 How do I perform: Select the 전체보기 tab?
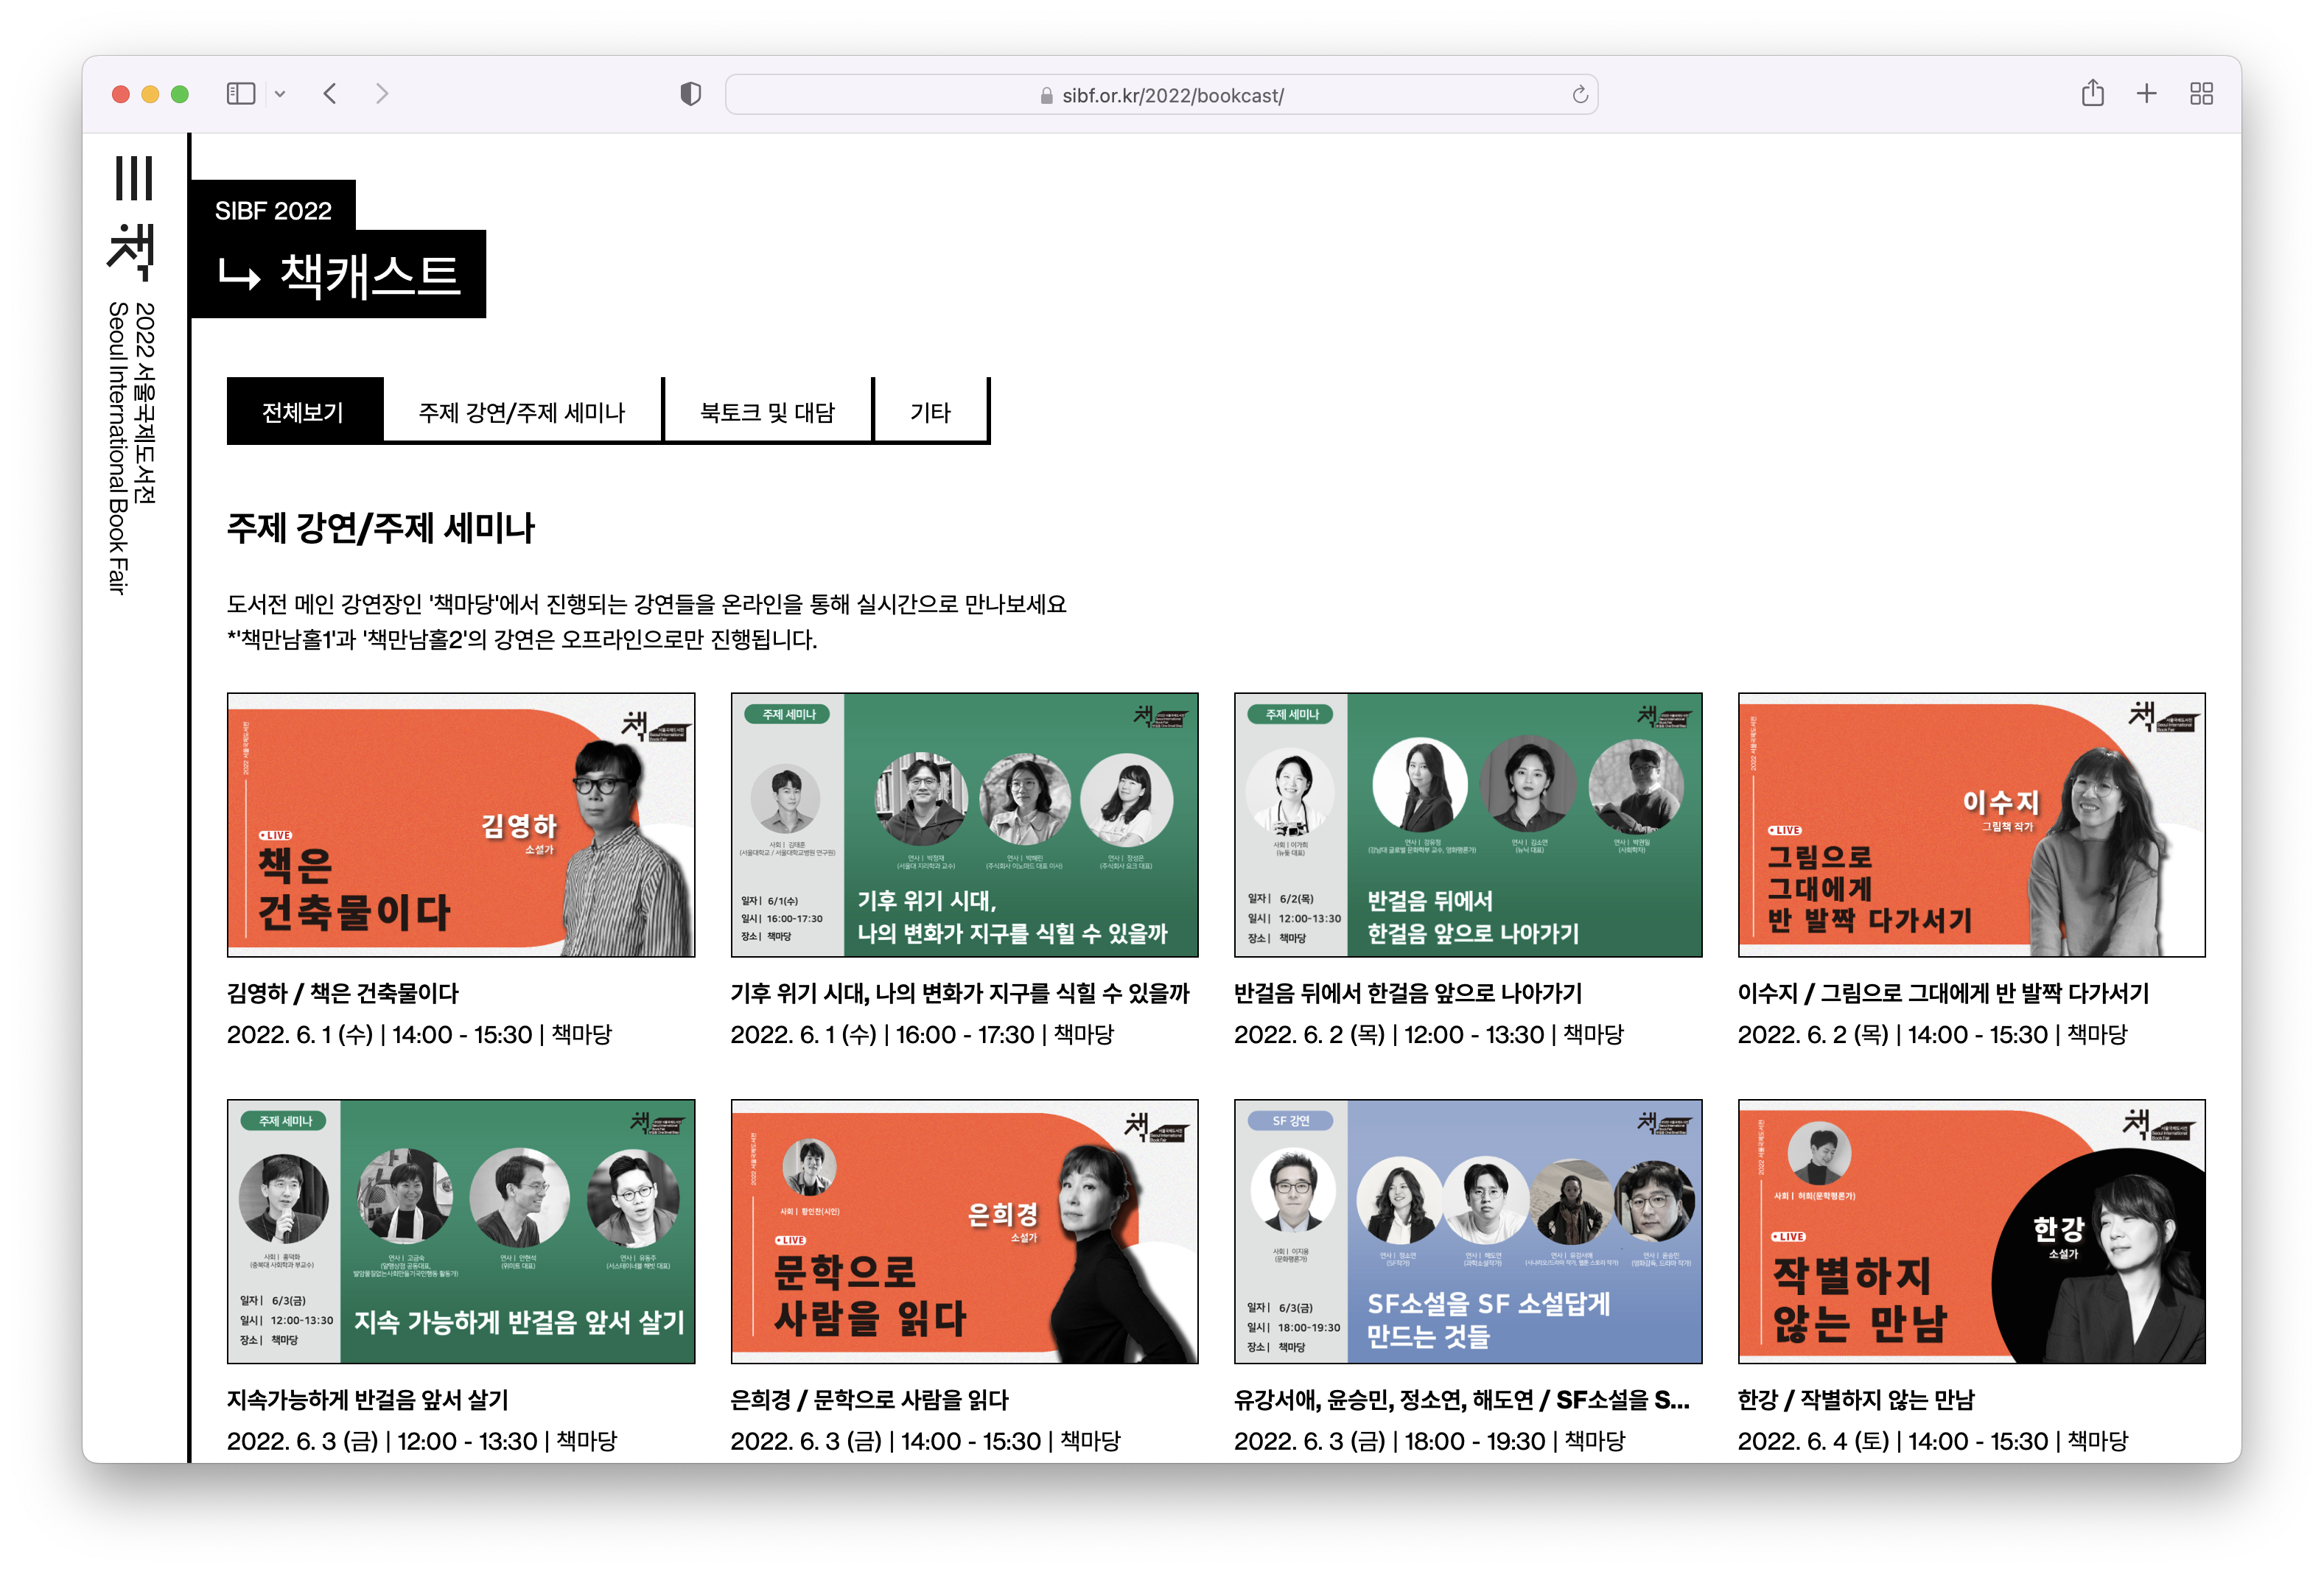pos(303,411)
